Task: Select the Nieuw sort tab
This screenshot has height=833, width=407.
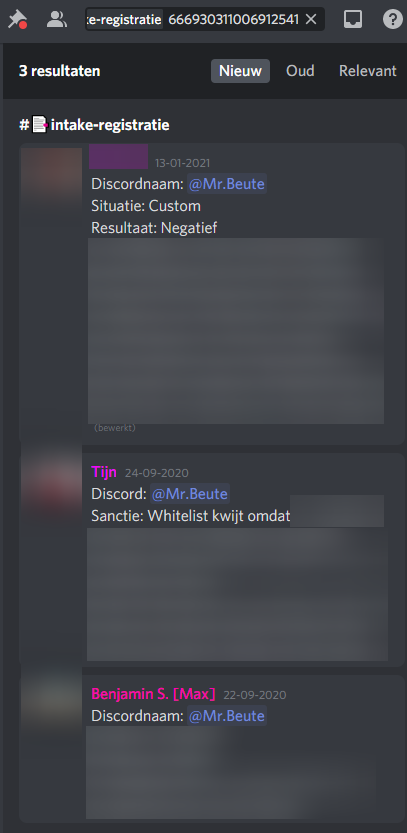Action: tap(240, 71)
